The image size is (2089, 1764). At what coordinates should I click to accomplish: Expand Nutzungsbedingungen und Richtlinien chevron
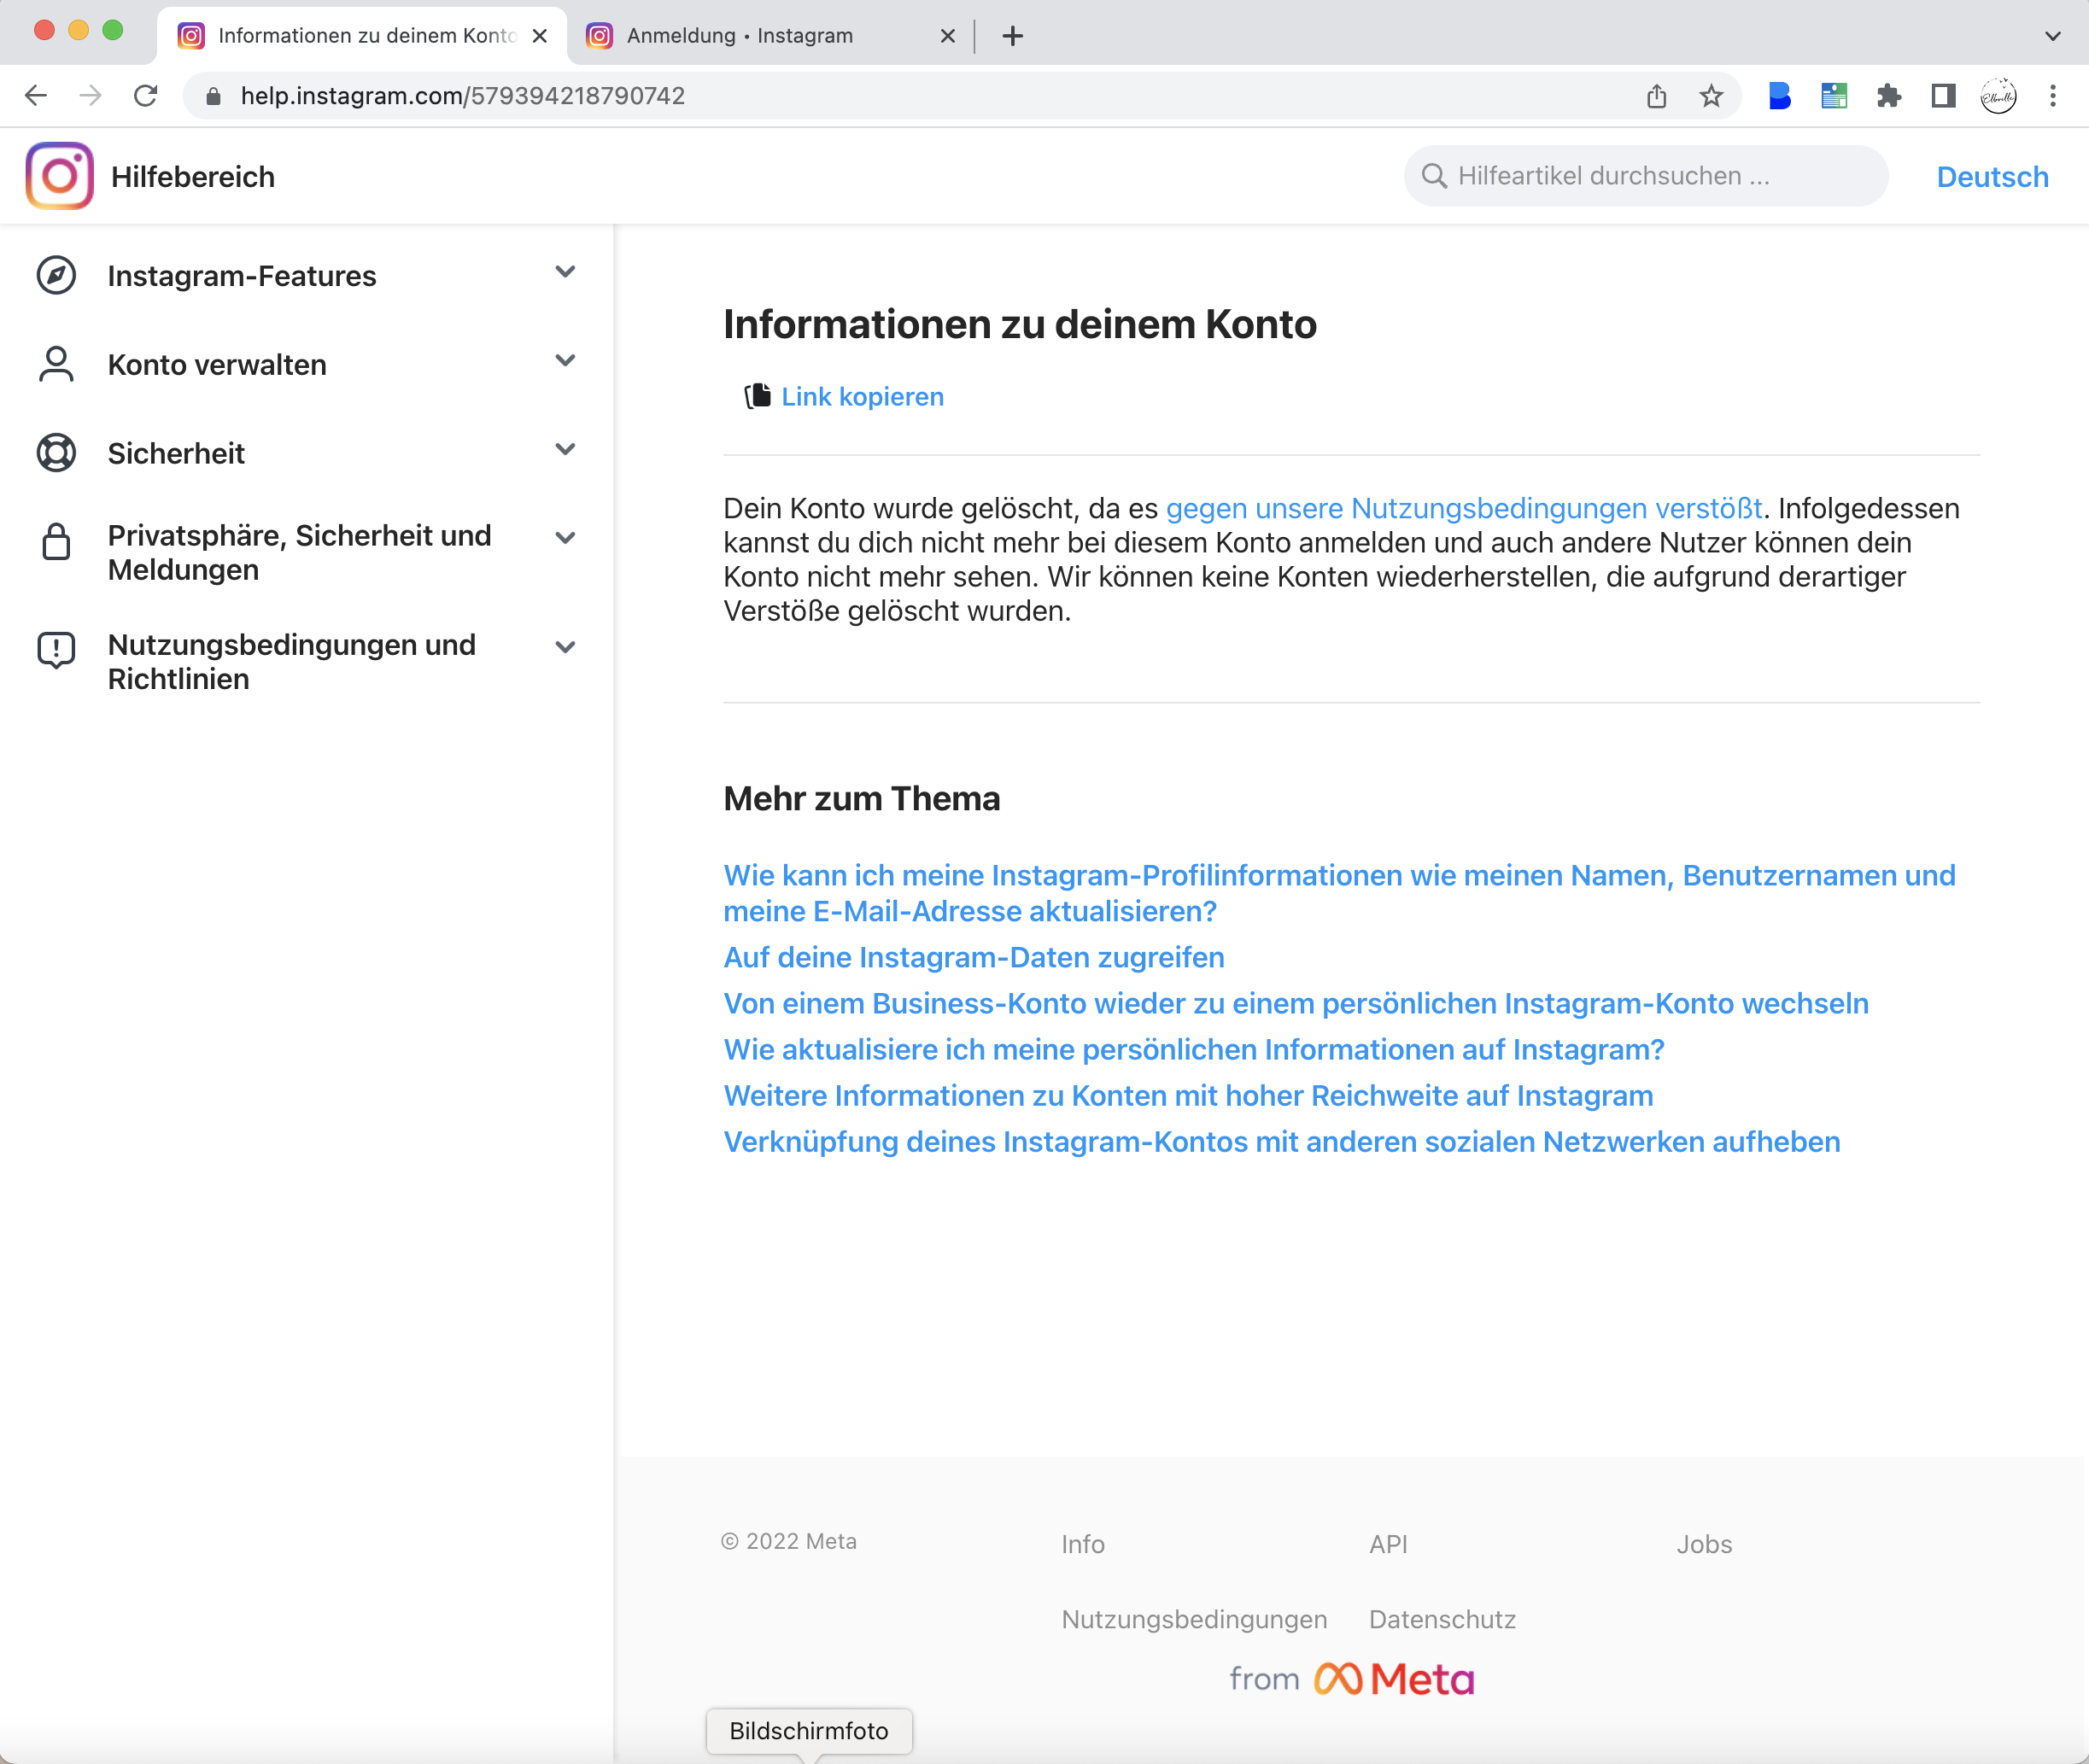click(565, 647)
